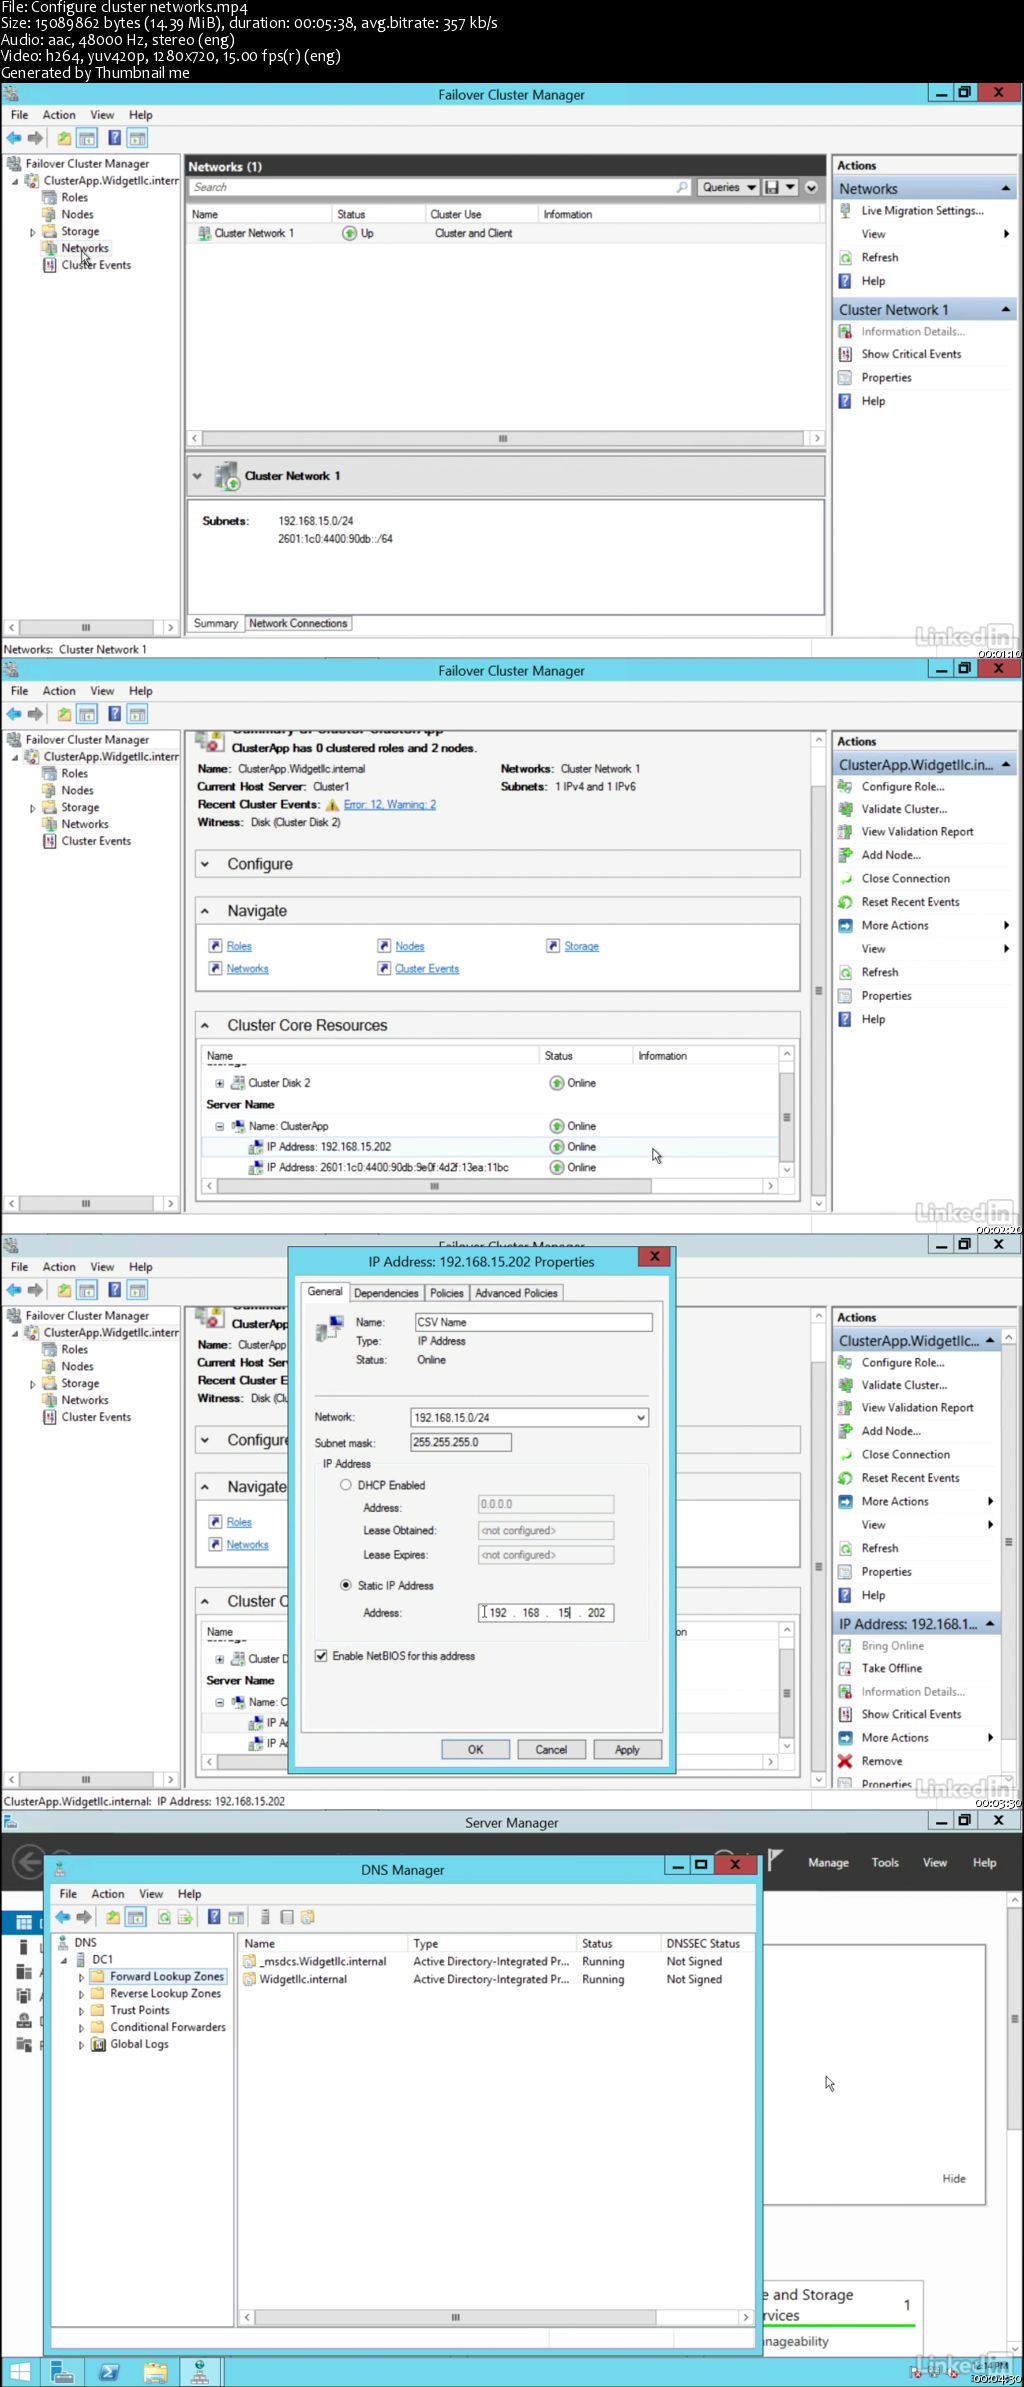Click Take Offline in the Actions pane
This screenshot has width=1024, height=2387.
891,1668
